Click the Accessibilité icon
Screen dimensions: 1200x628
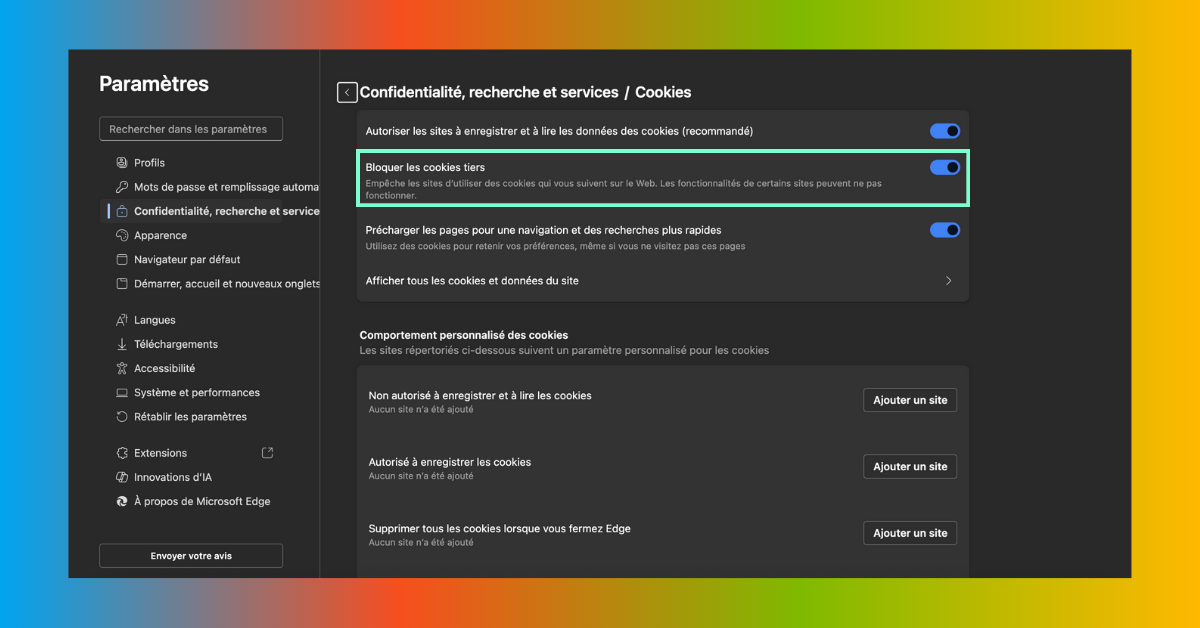pyautogui.click(x=122, y=369)
